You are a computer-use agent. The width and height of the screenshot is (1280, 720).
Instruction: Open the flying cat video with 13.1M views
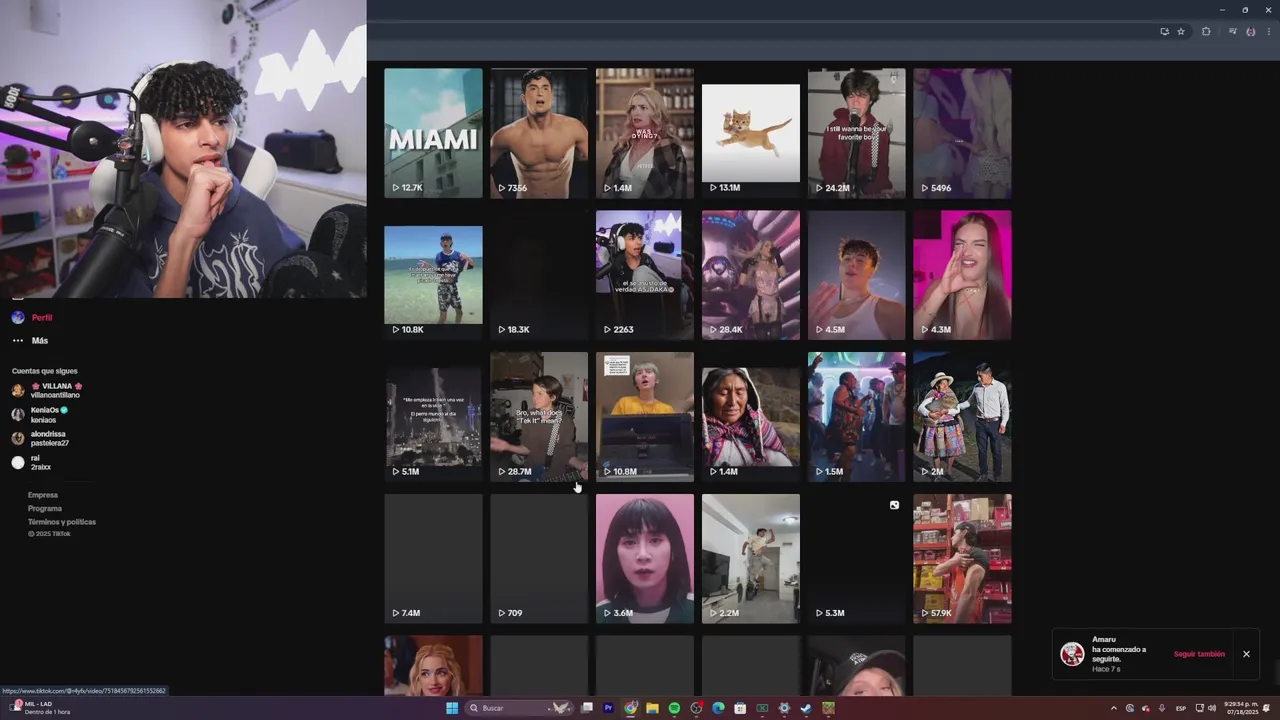point(751,133)
